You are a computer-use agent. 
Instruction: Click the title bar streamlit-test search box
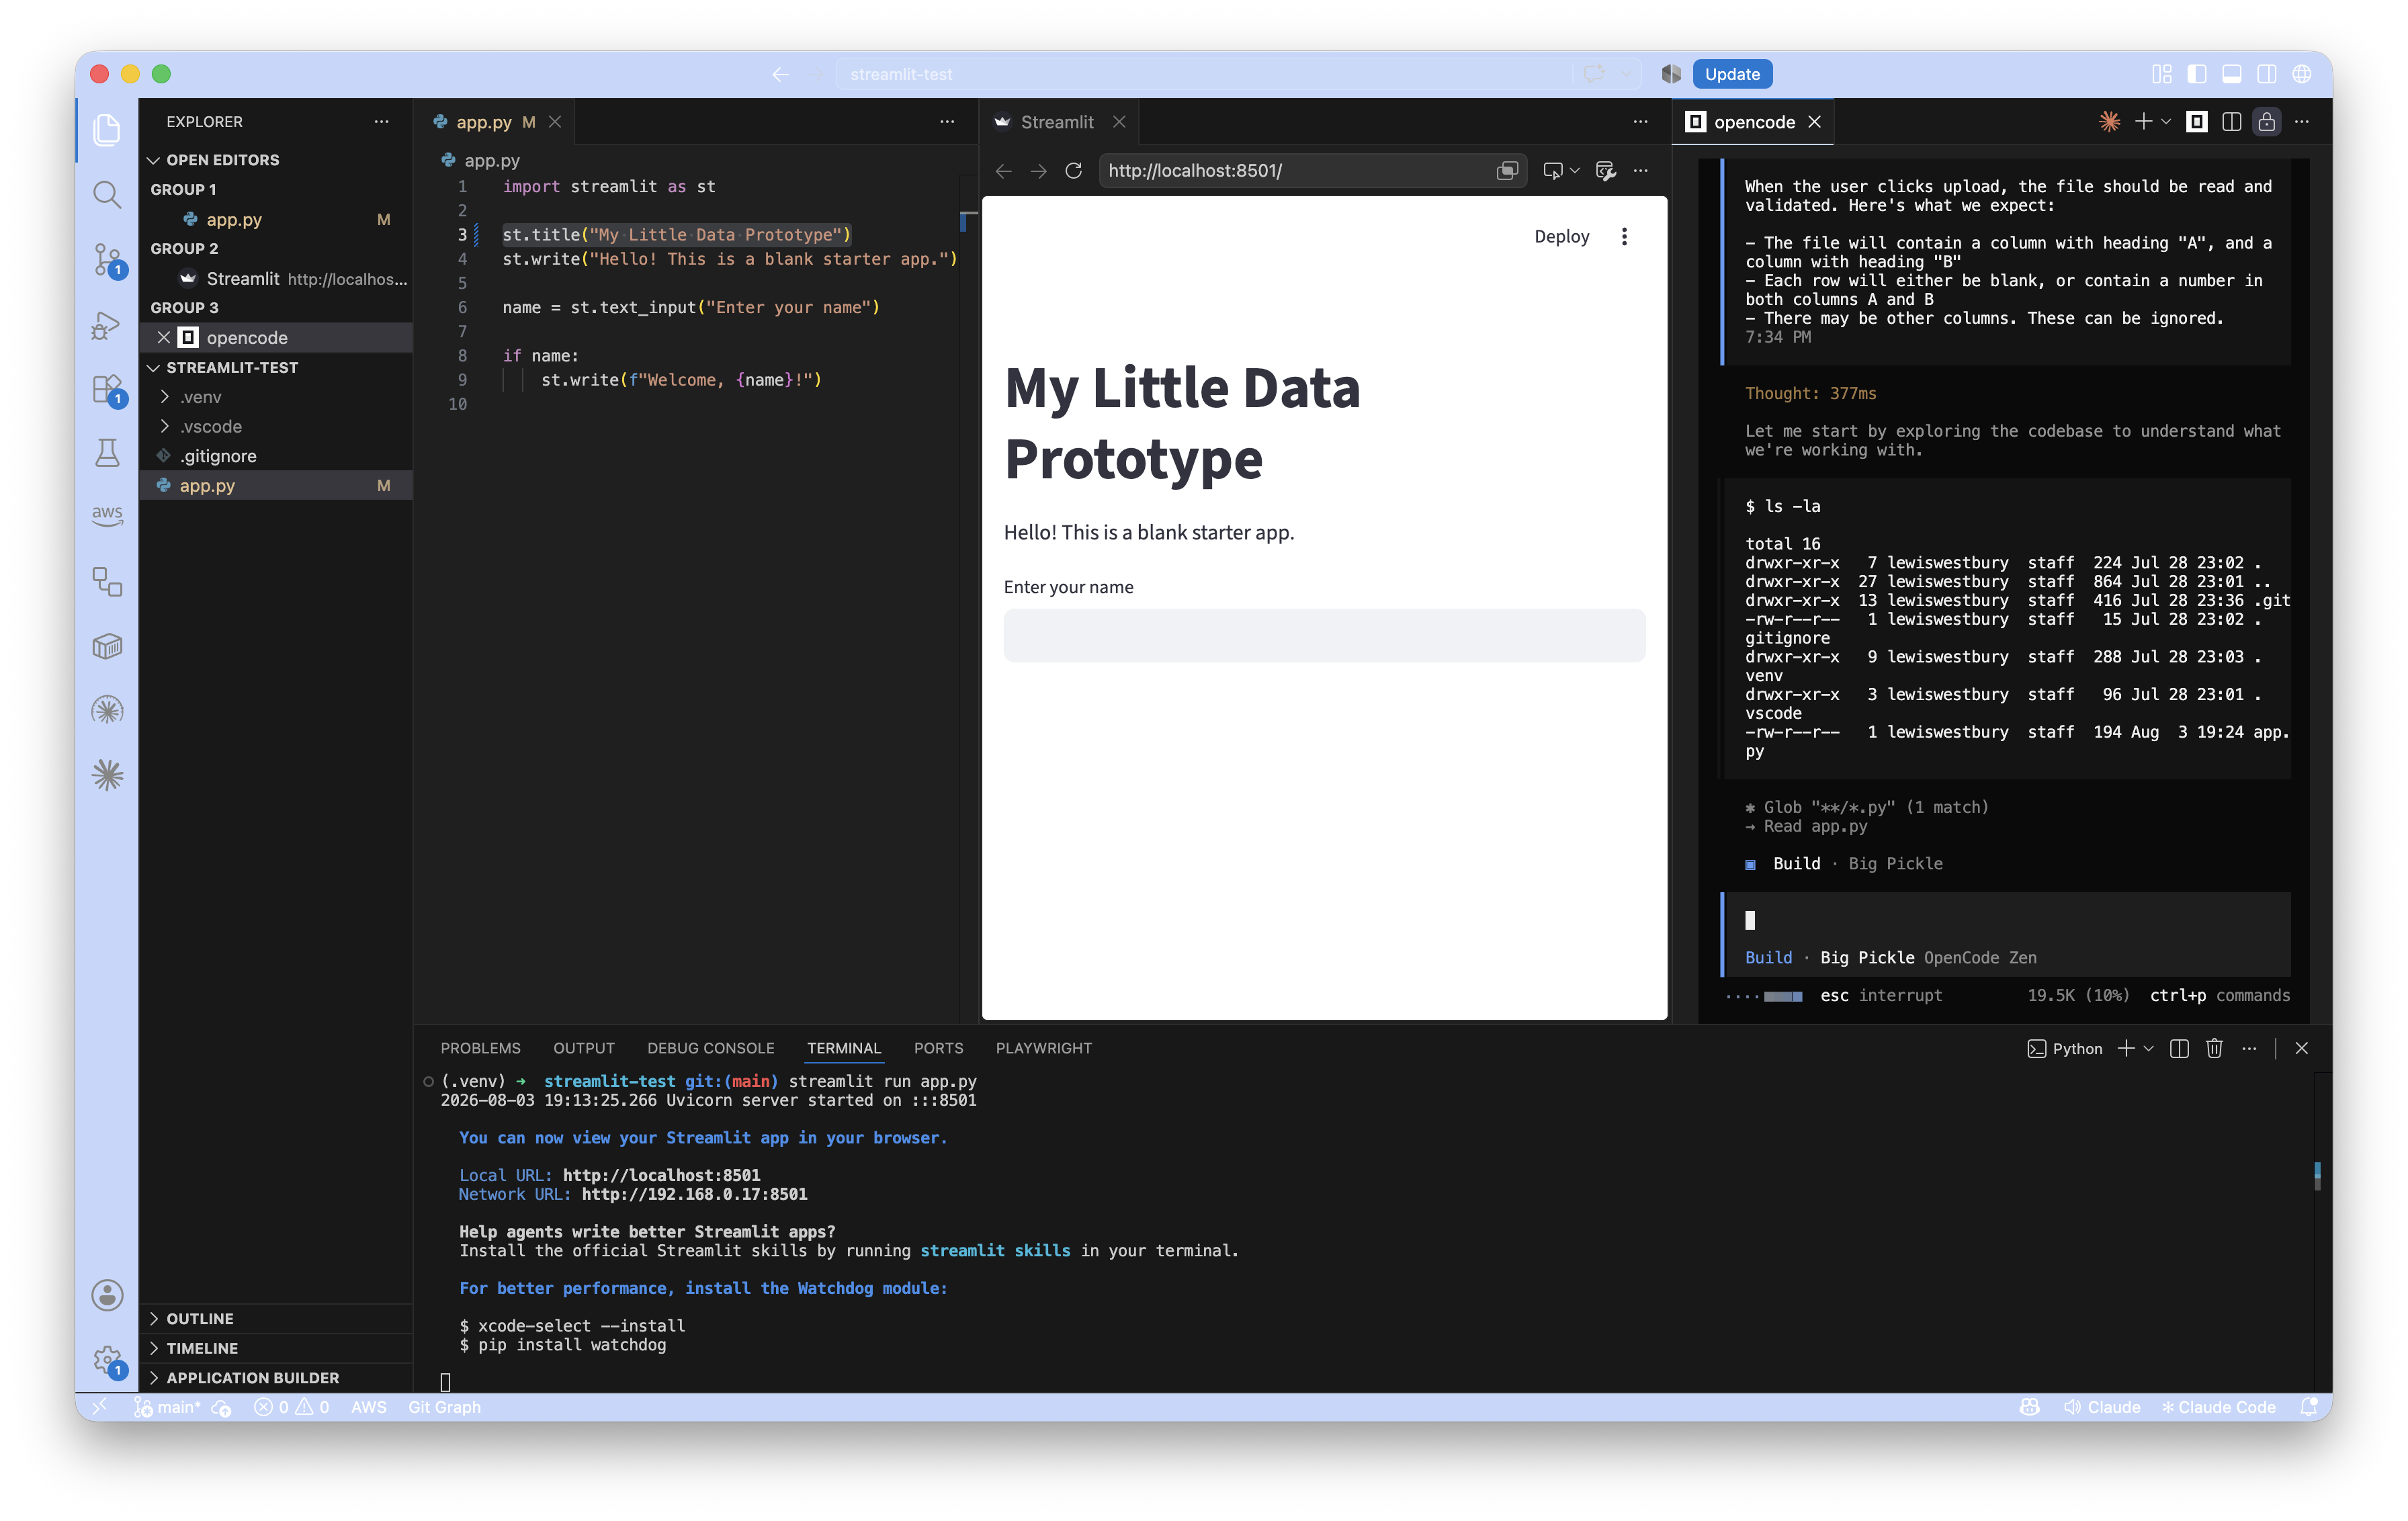click(1205, 74)
